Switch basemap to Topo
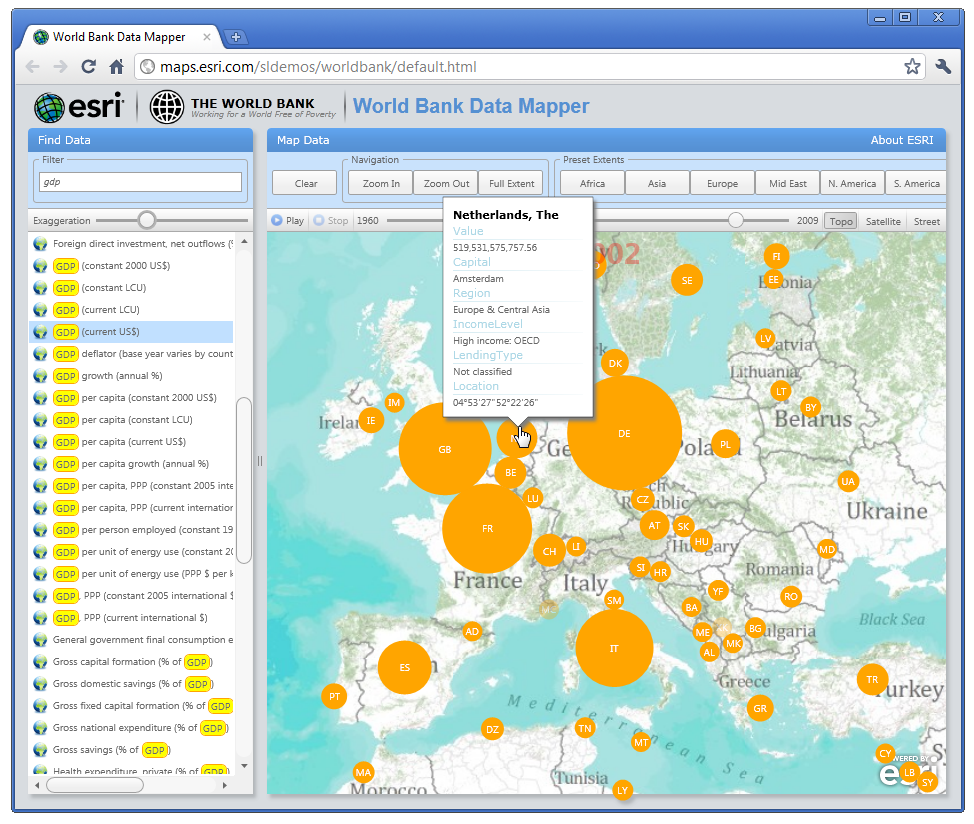 [840, 221]
